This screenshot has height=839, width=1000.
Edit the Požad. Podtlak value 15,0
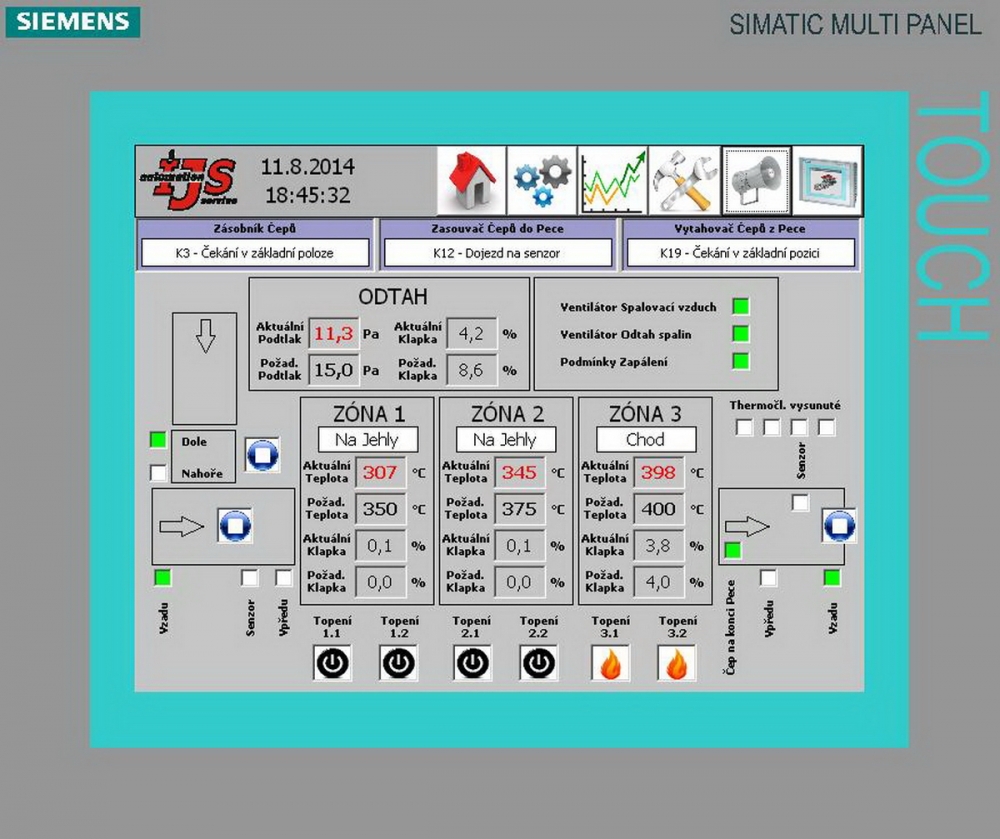click(333, 370)
